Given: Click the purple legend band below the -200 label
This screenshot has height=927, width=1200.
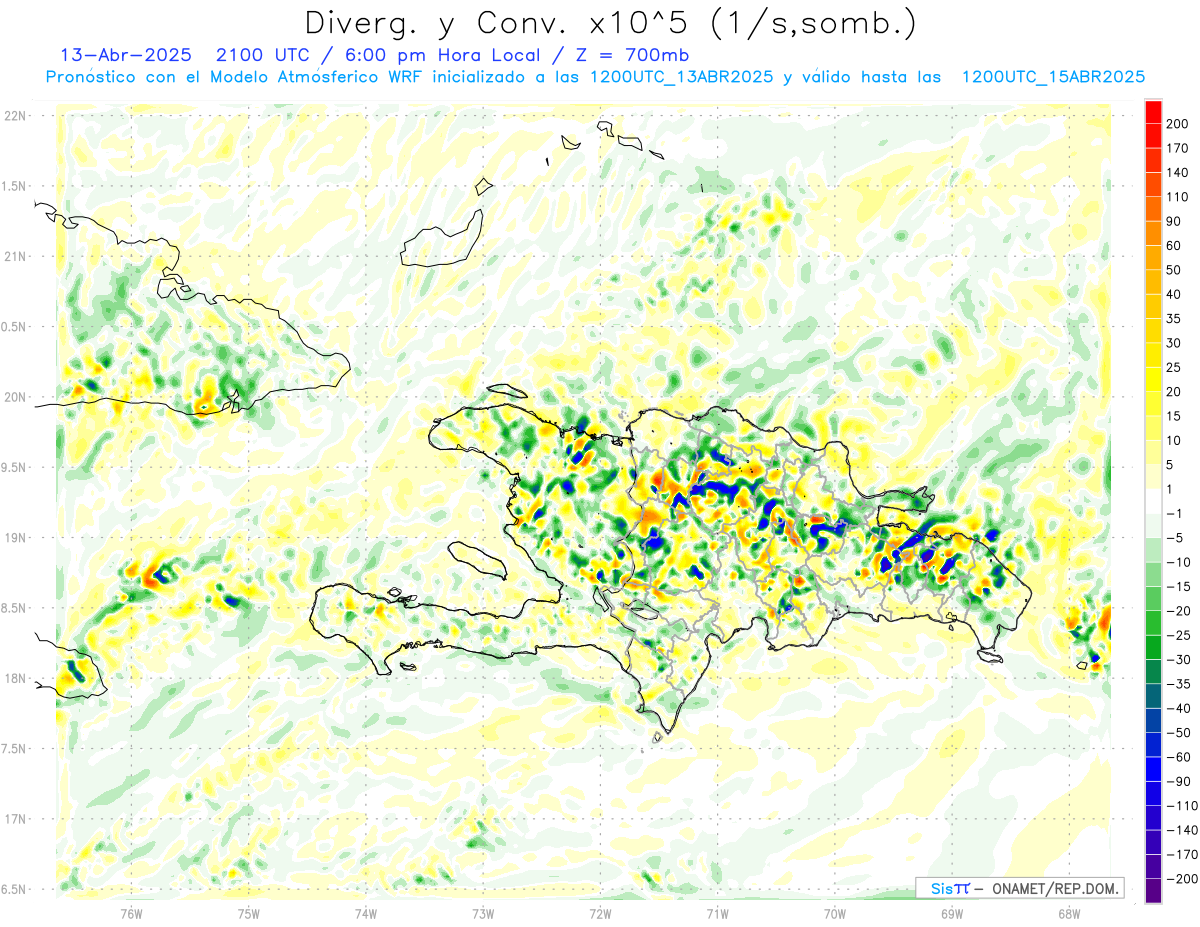Looking at the screenshot, I should point(1153,891).
